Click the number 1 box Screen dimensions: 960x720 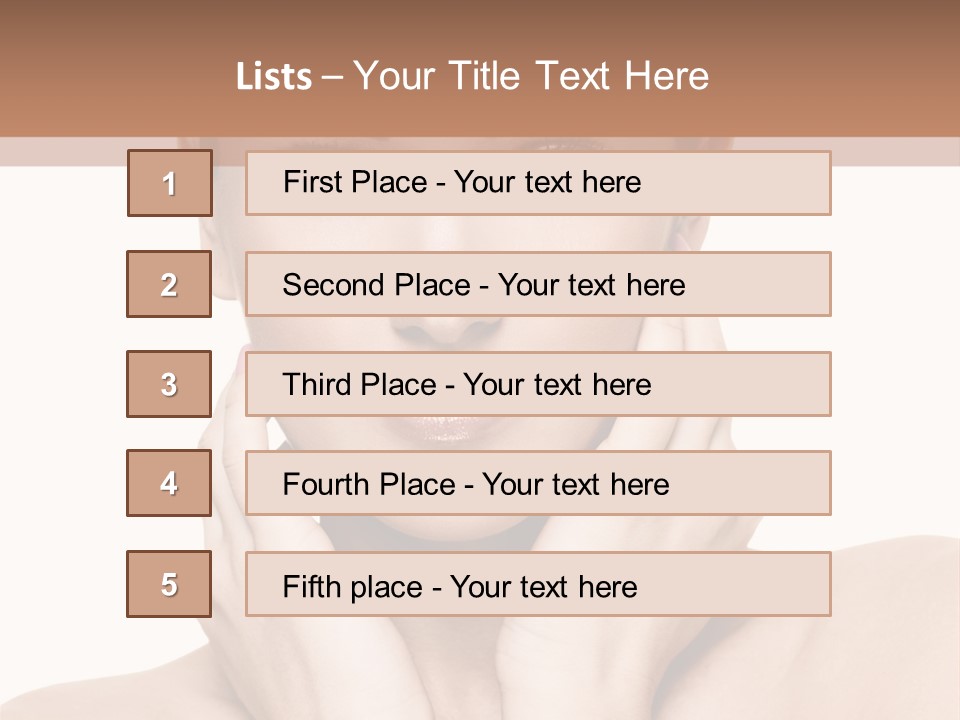click(170, 183)
